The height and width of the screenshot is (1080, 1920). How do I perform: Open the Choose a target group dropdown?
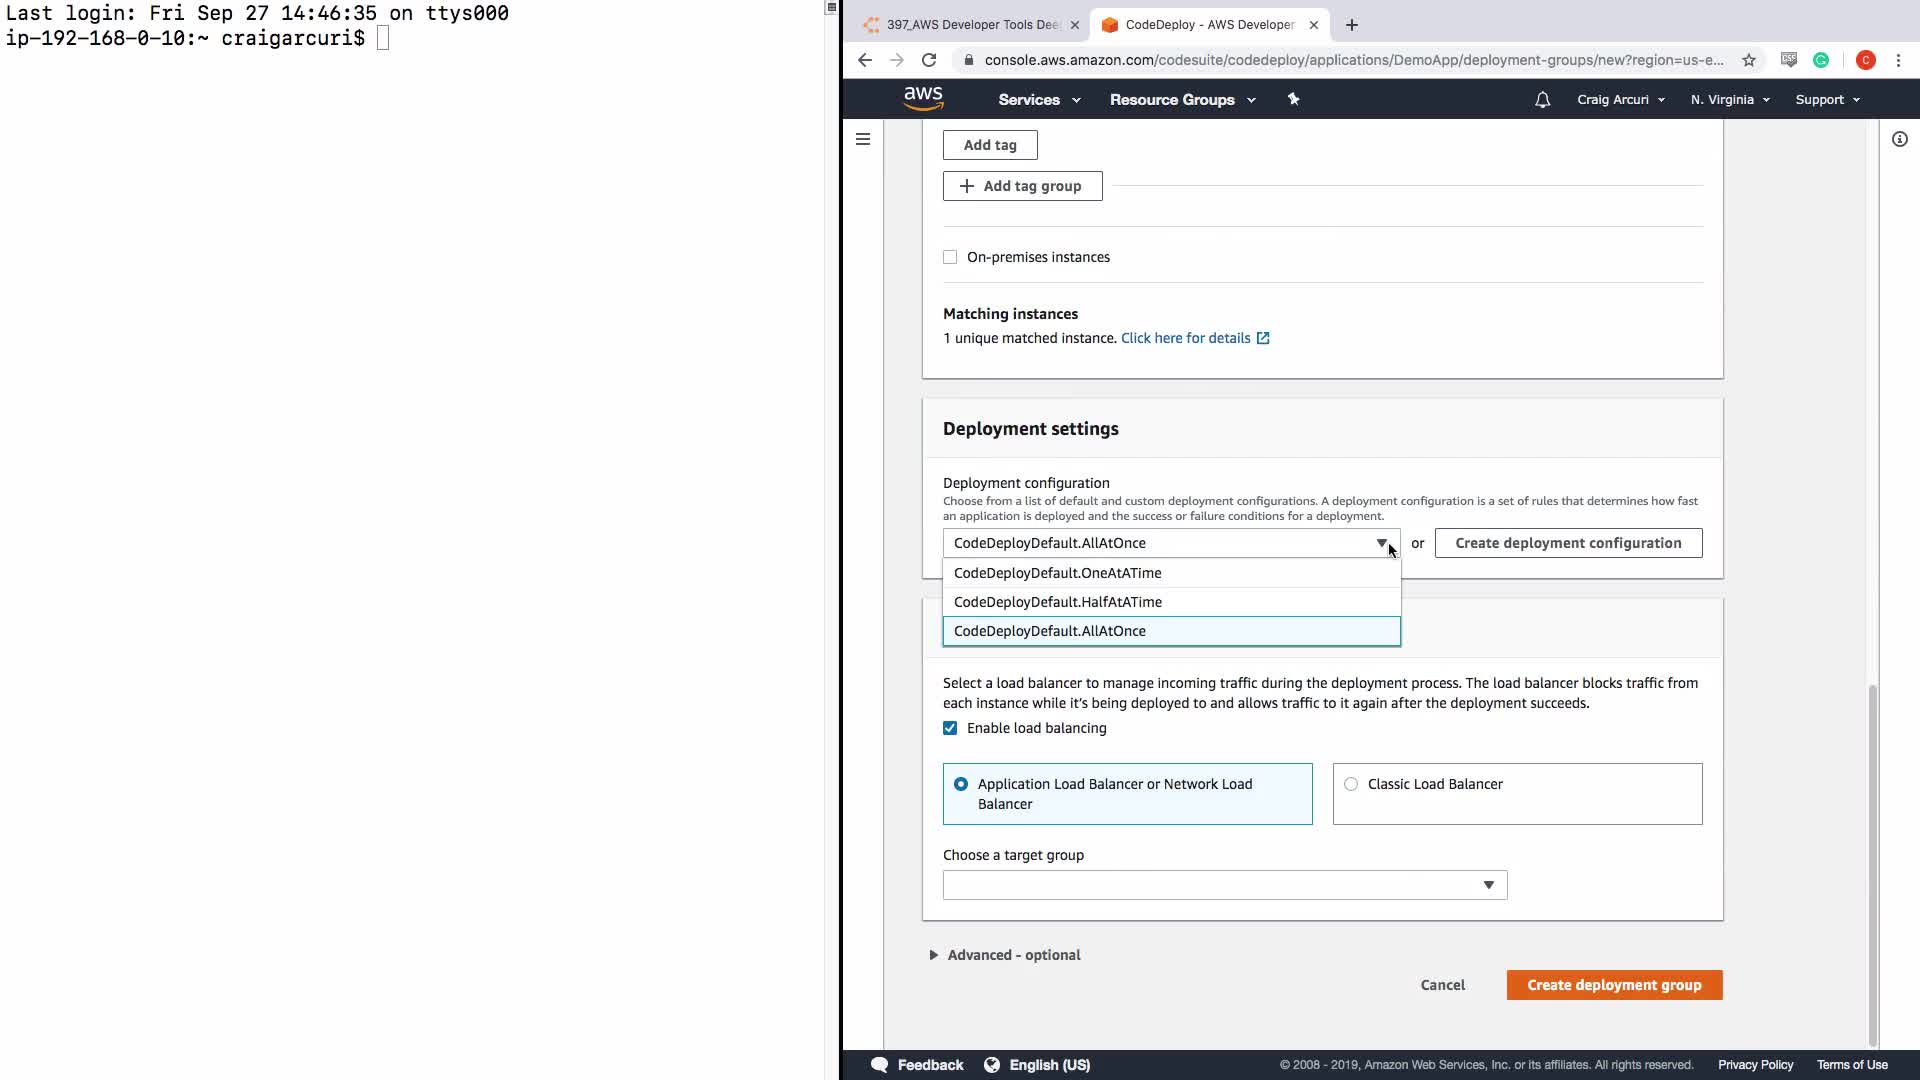point(1224,885)
